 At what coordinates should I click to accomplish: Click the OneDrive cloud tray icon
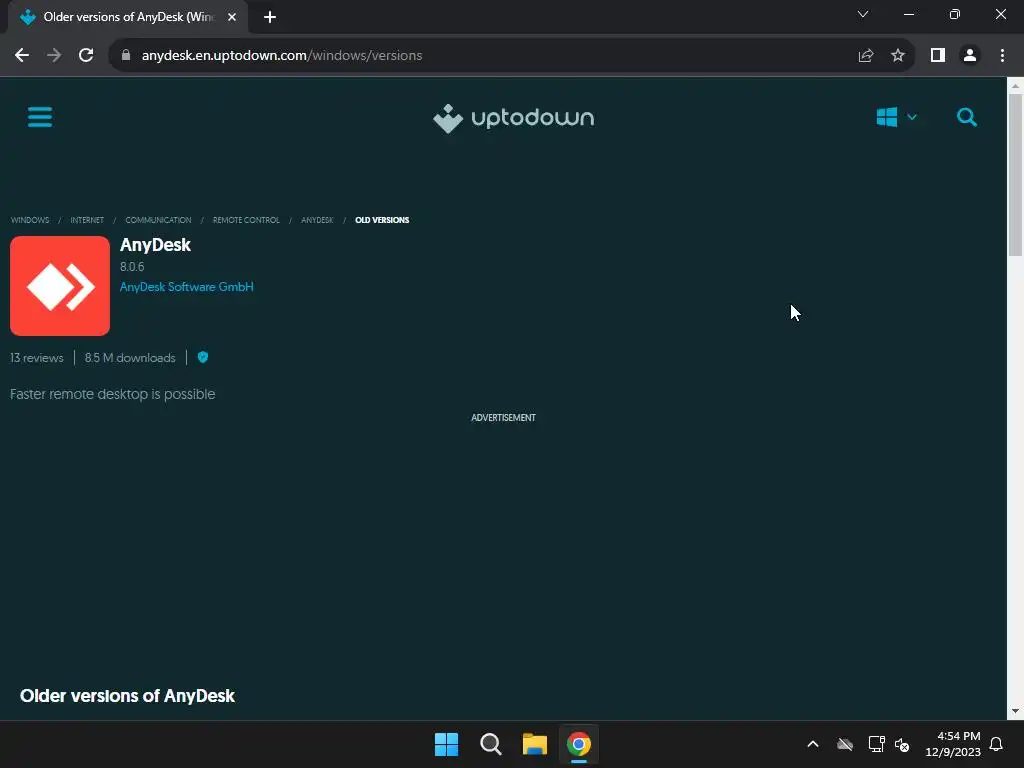coord(845,744)
